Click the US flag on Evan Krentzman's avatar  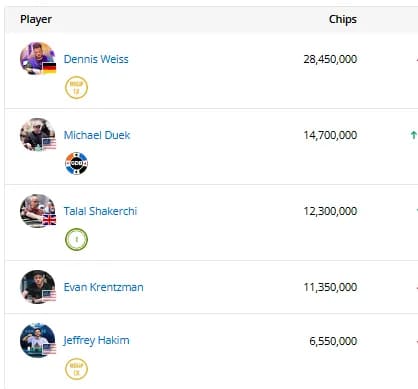pyautogui.click(x=49, y=296)
